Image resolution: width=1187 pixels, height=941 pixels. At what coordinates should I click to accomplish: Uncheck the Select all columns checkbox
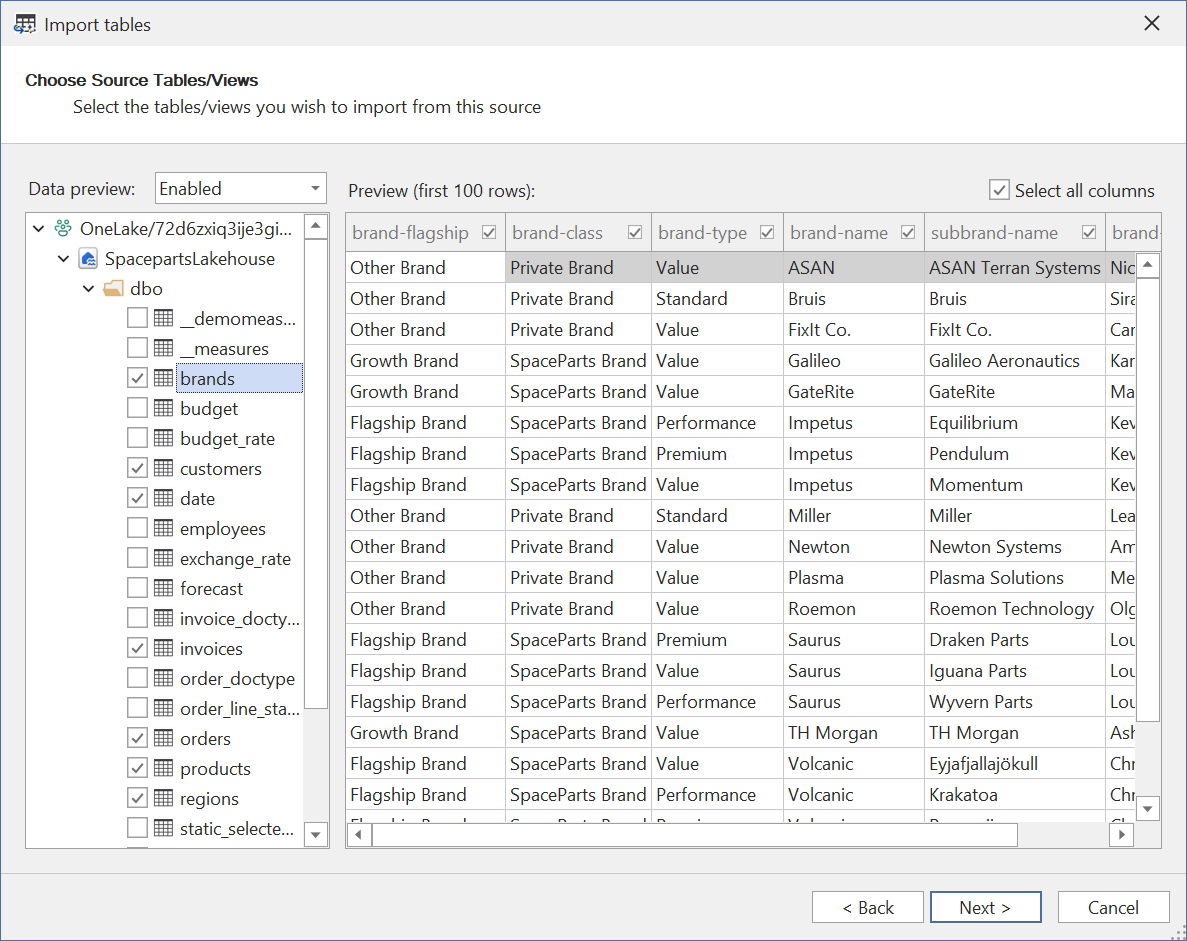point(998,190)
